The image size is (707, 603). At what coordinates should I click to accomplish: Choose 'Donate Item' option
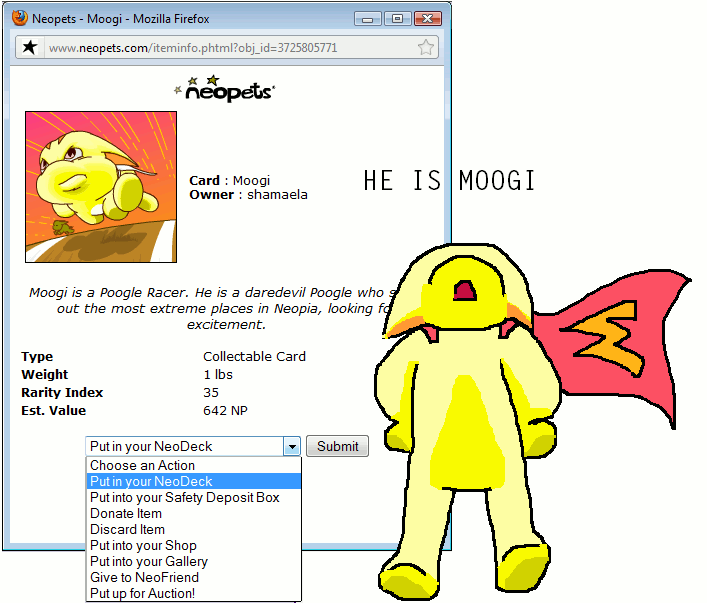(193, 513)
